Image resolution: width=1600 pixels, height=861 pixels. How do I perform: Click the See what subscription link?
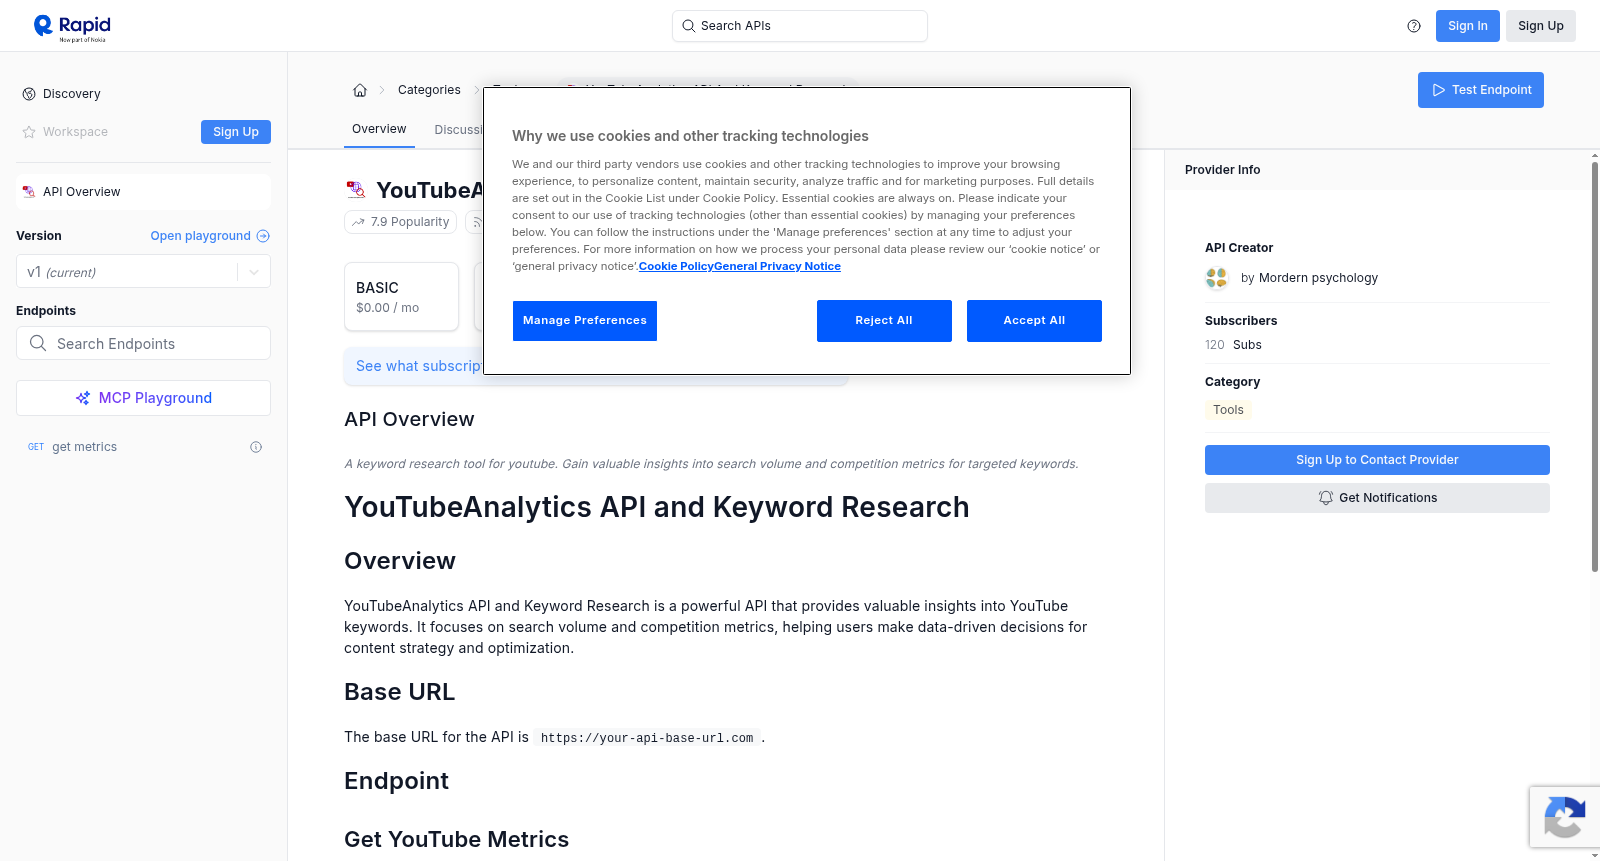[419, 366]
